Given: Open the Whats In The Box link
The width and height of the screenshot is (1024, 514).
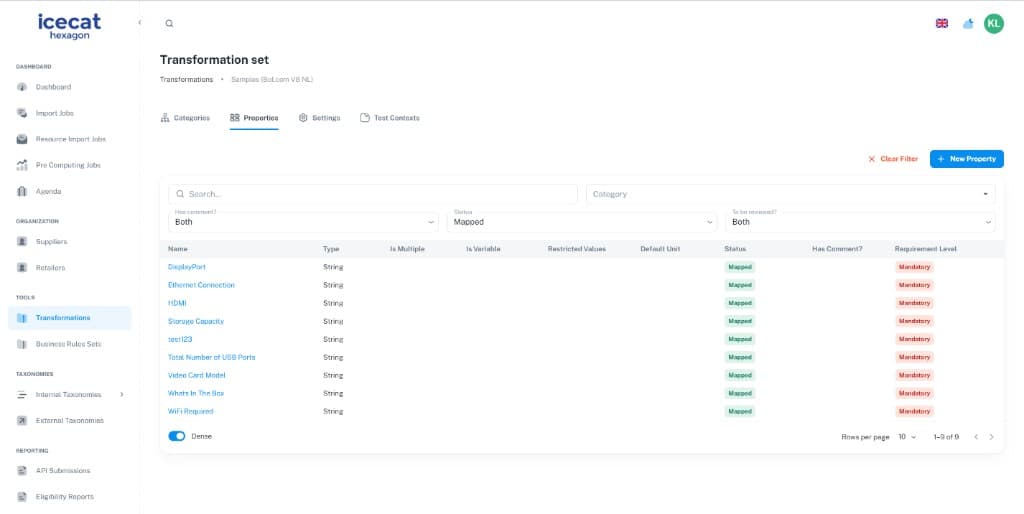Looking at the screenshot, I should point(196,393).
